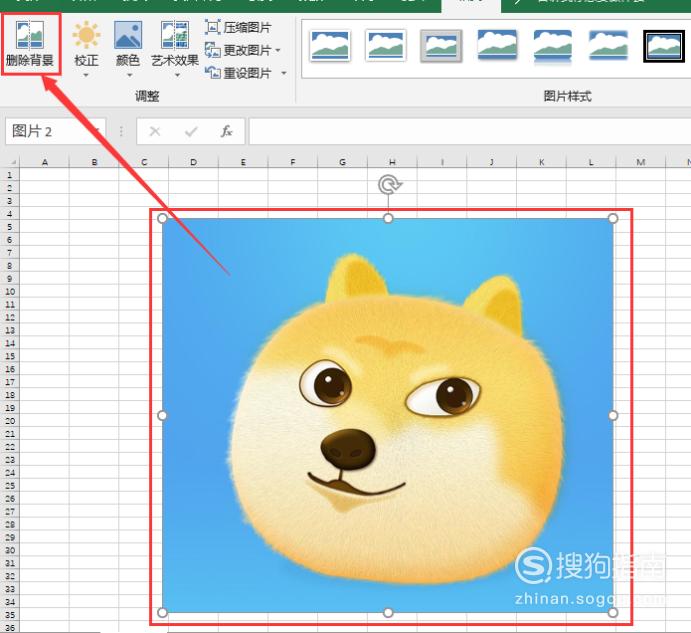Screen dimensions: 691x633
Task: Apply the fourth picture style thumbnail
Action: (x=497, y=45)
